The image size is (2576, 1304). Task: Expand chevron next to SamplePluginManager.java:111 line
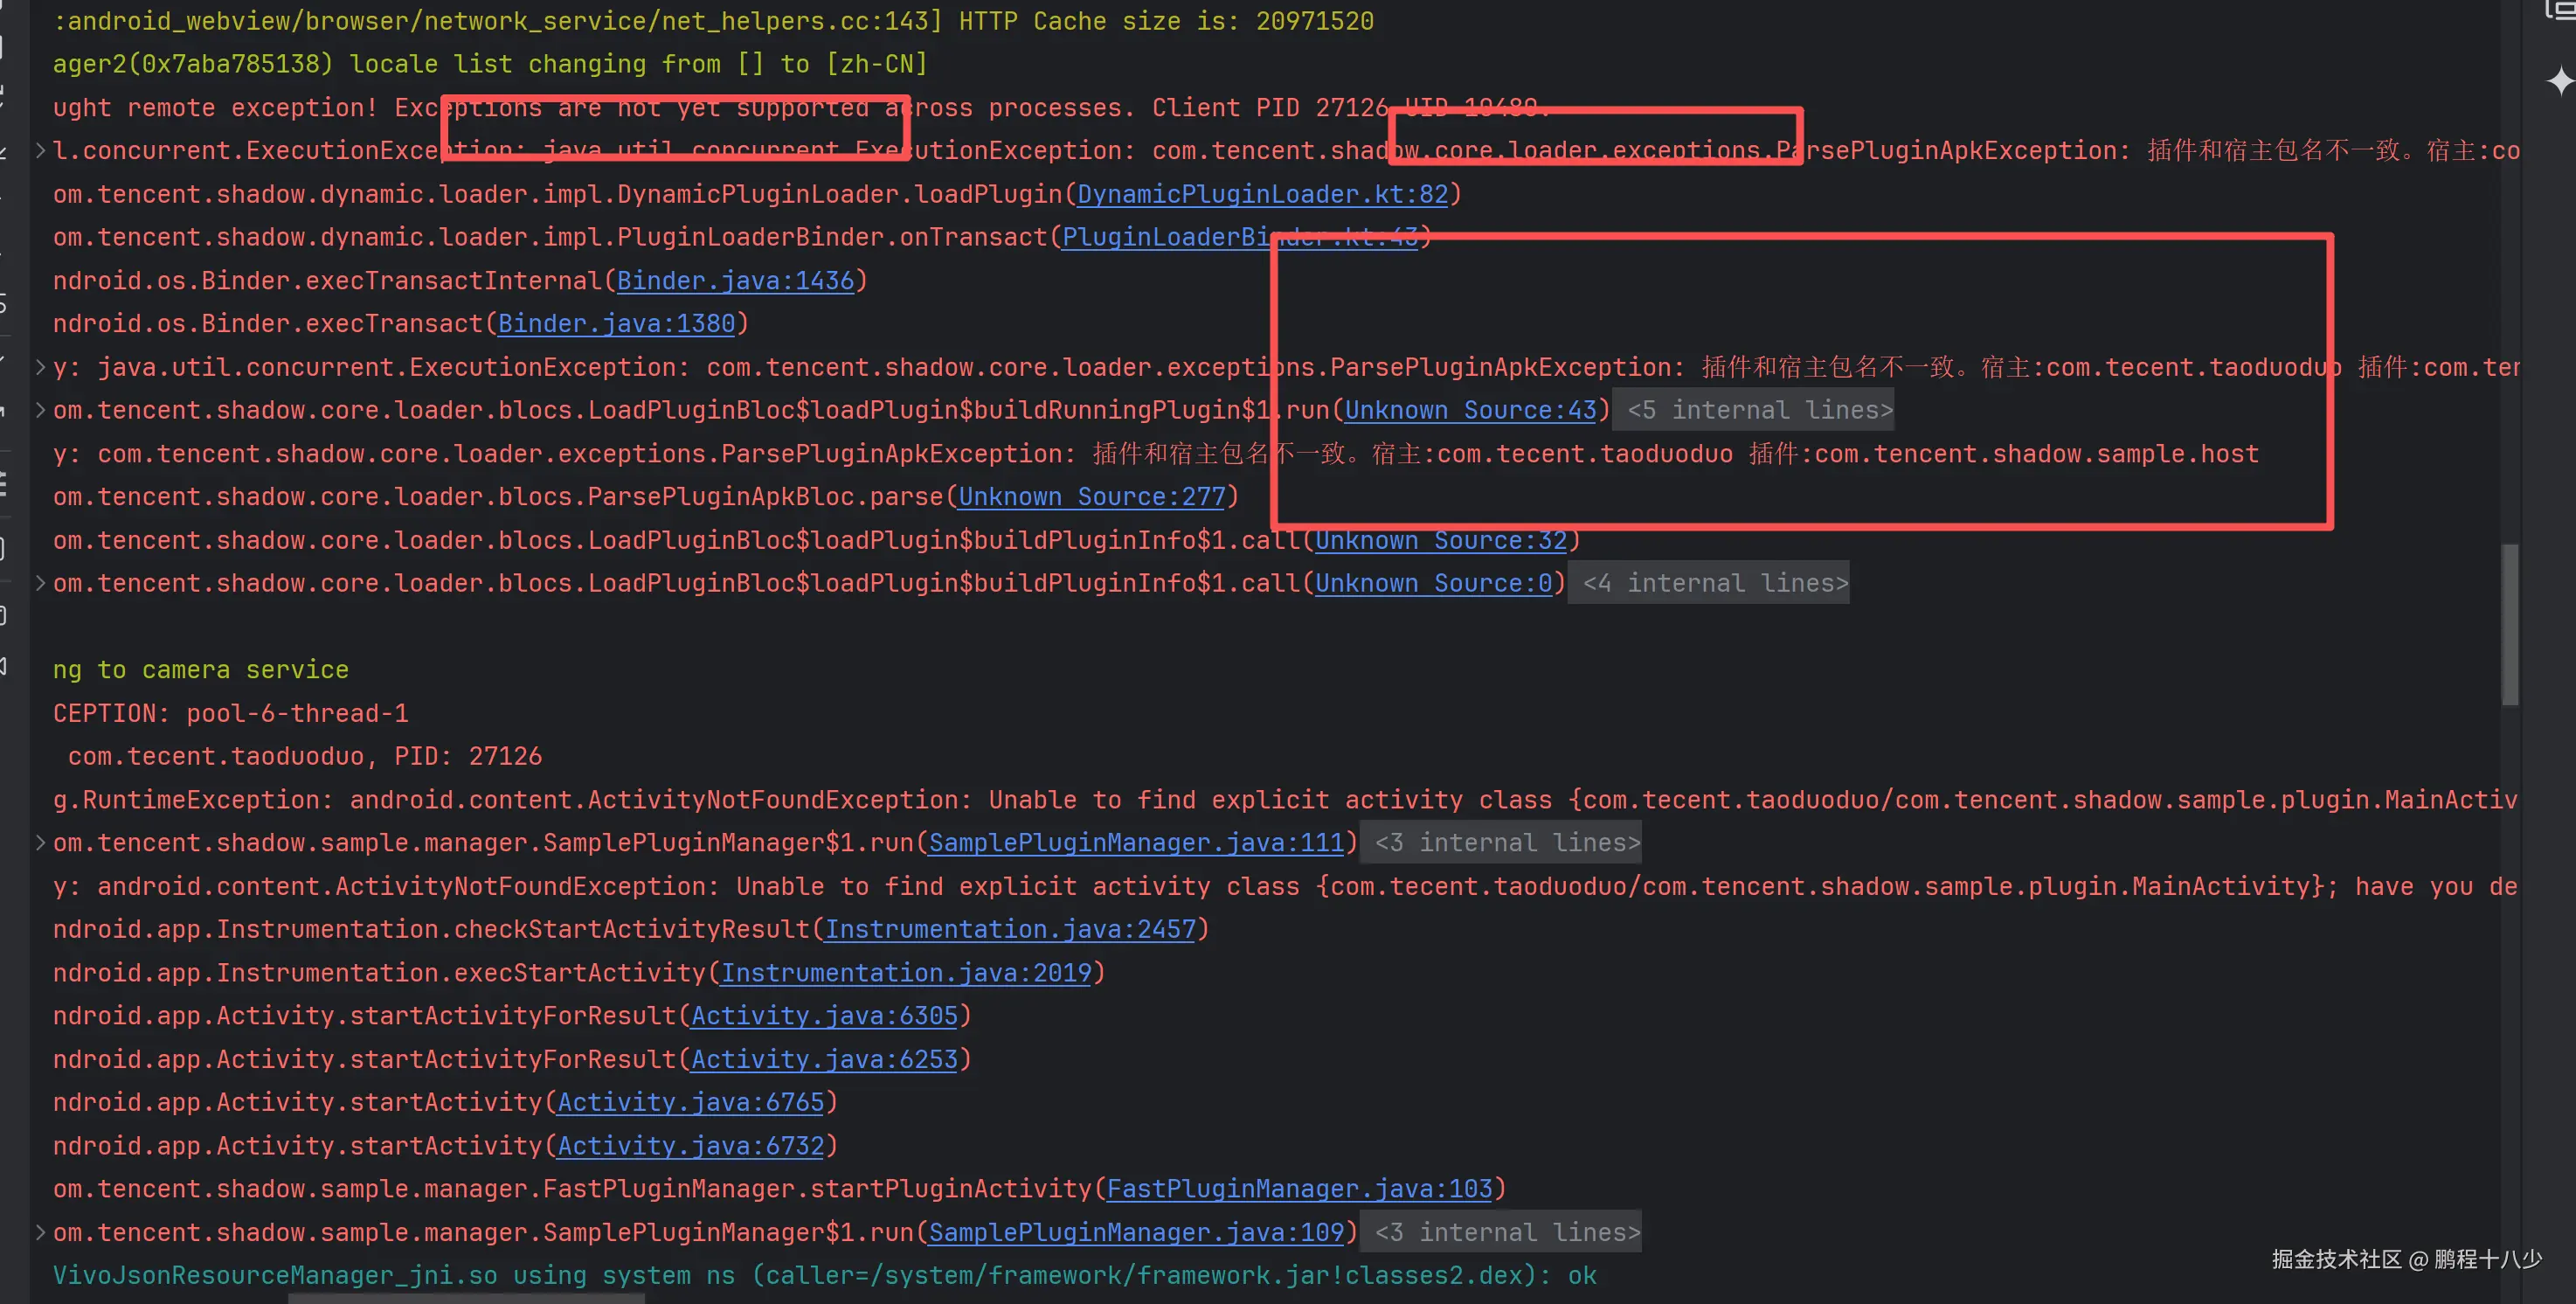pos(40,843)
